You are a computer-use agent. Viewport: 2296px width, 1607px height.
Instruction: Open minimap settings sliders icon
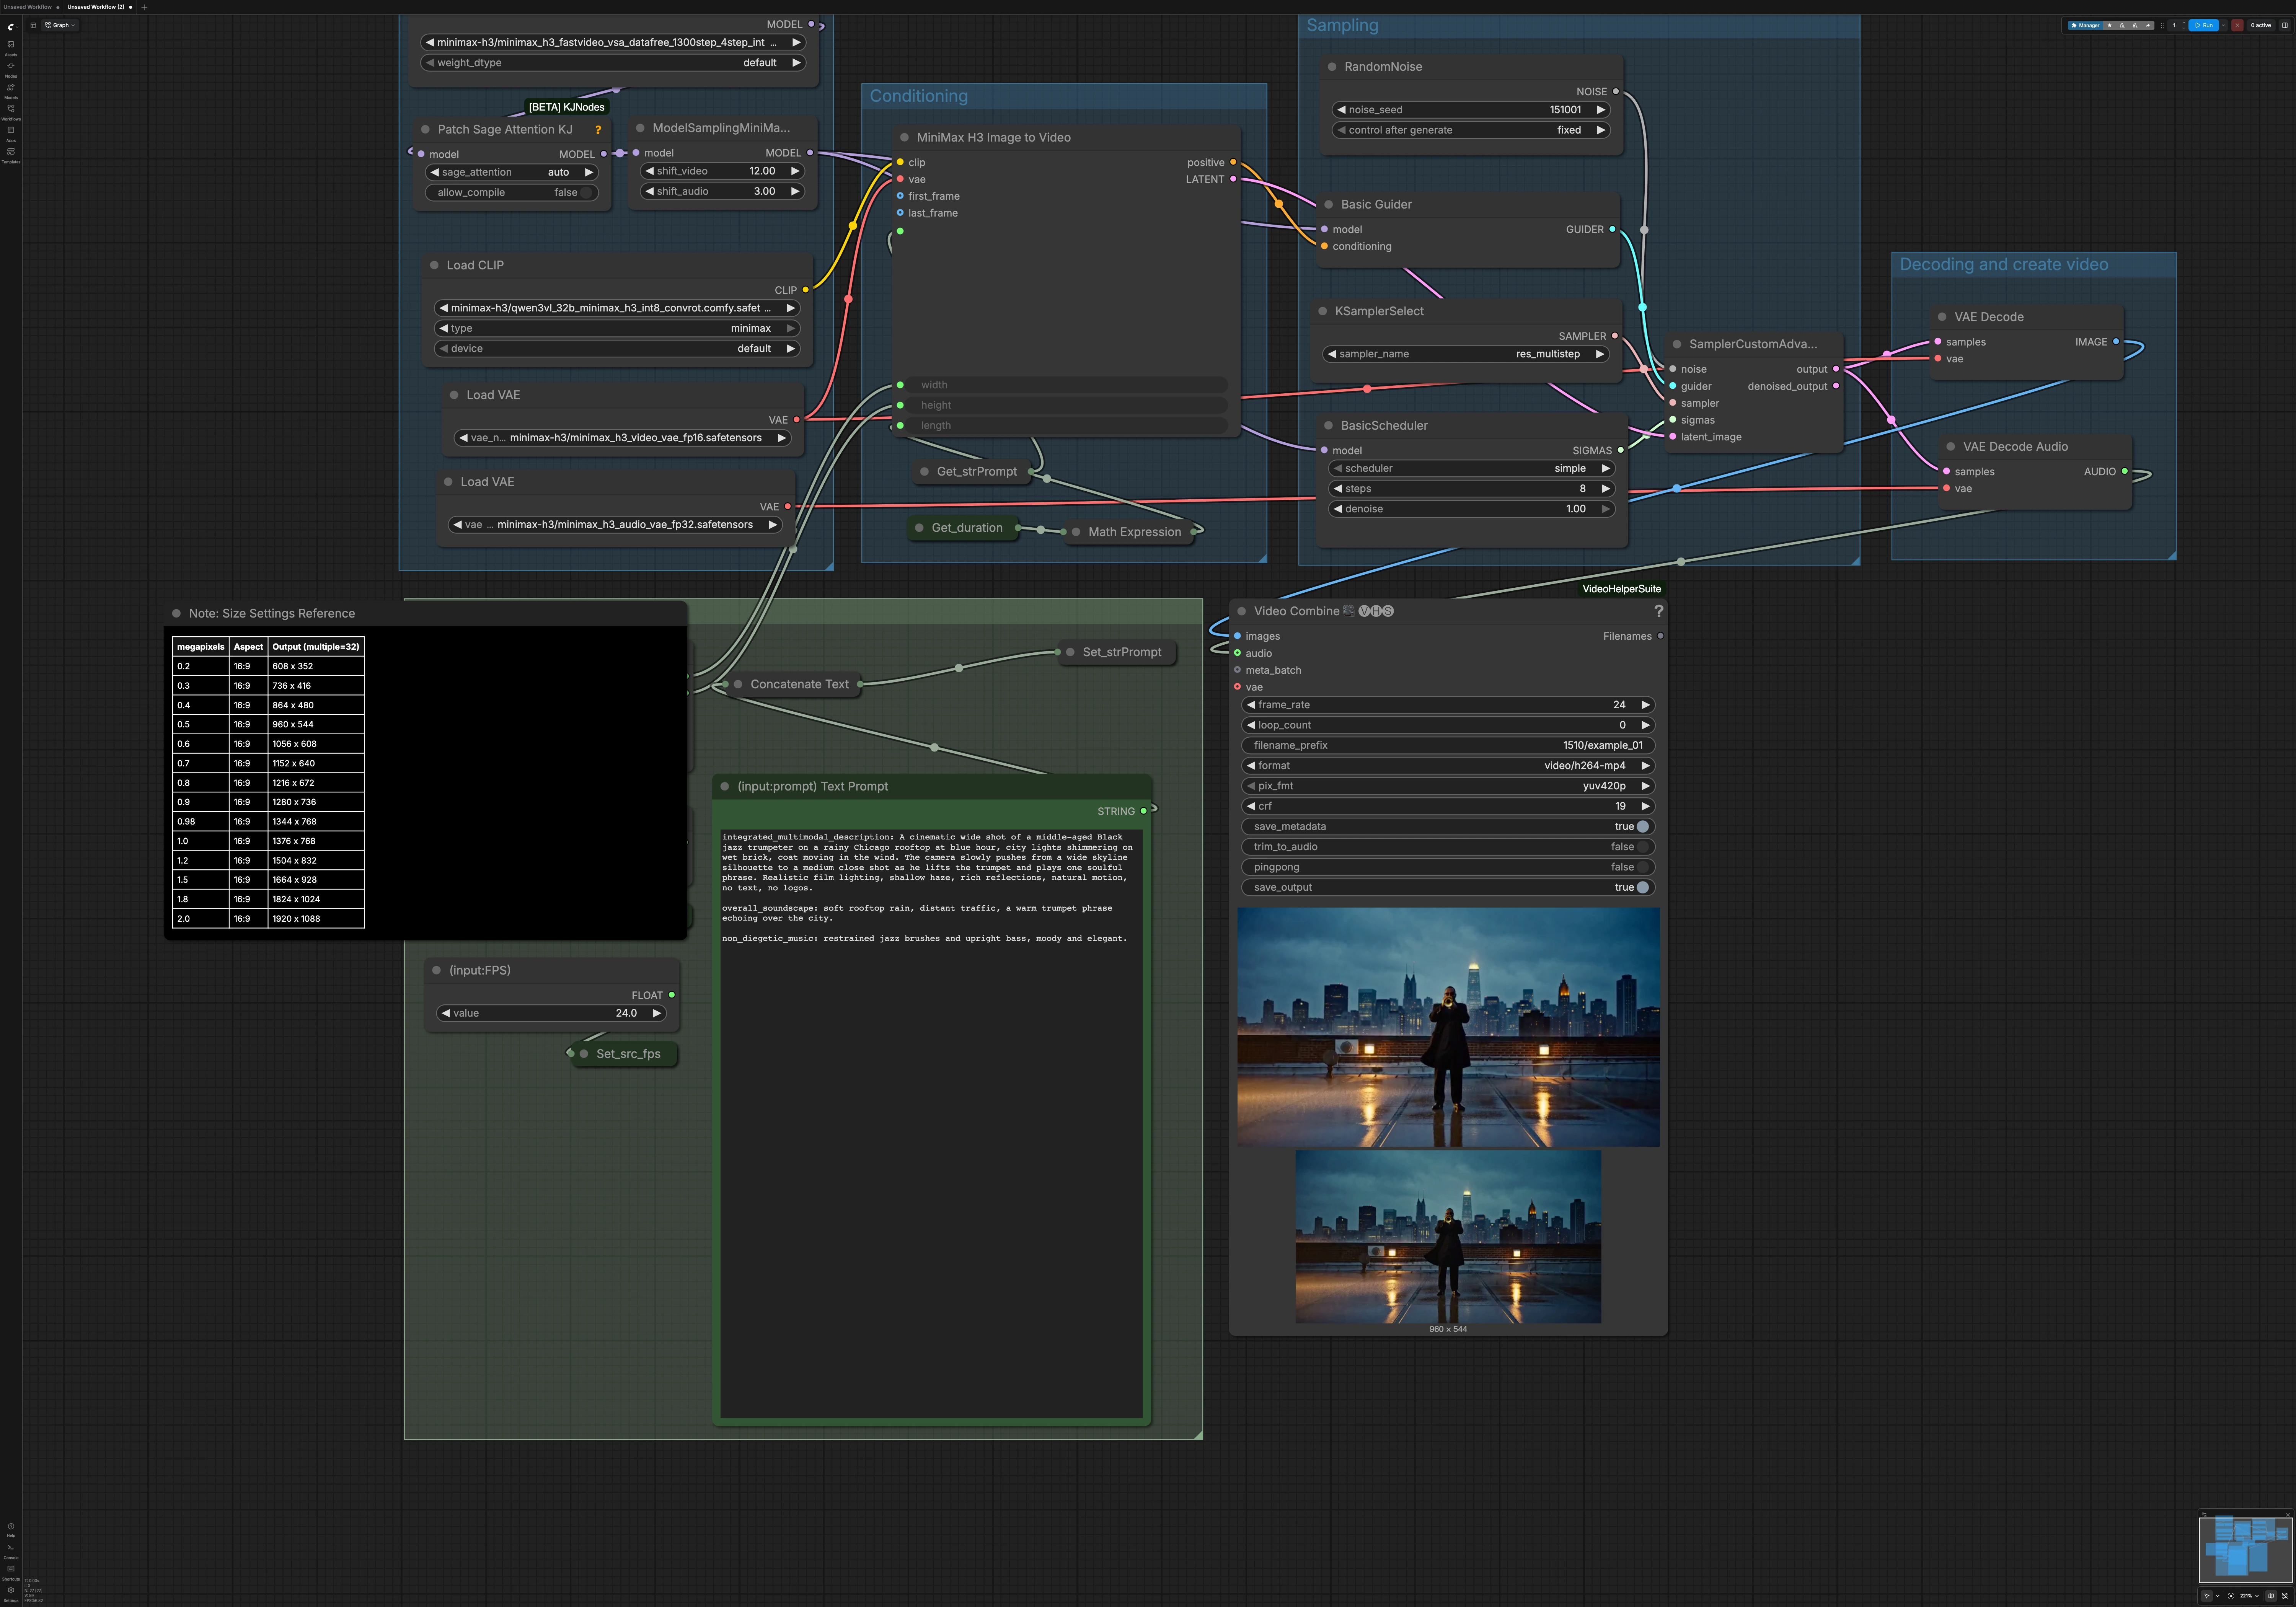[2204, 1515]
